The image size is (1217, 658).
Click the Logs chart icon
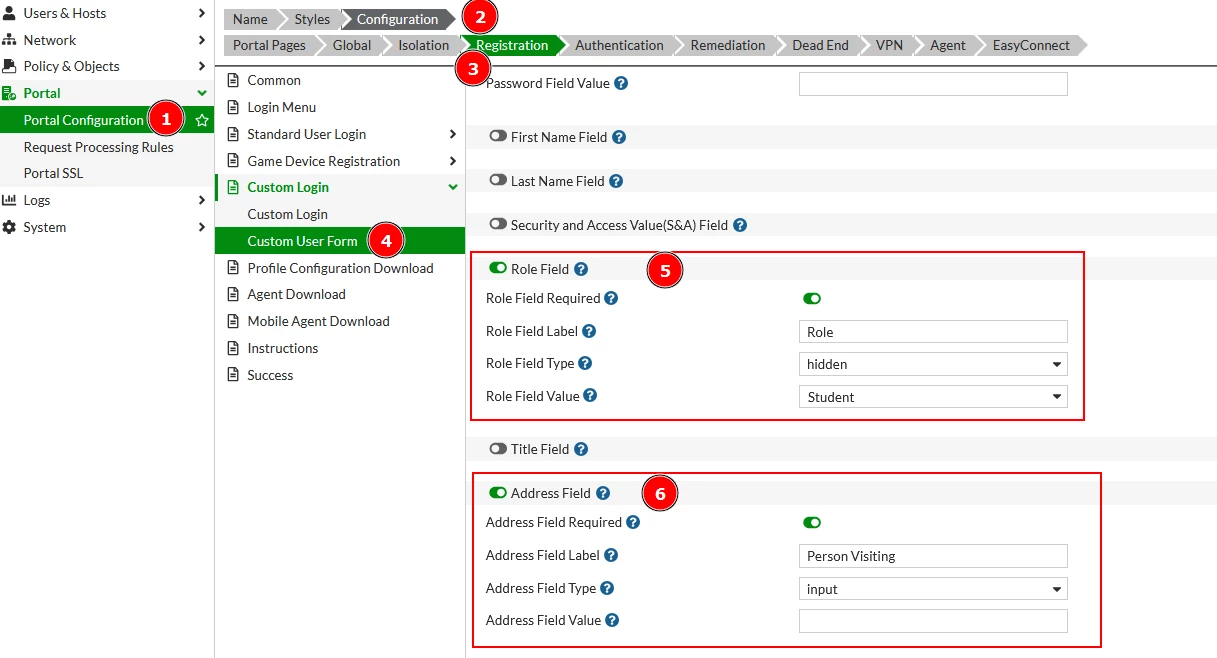(9, 200)
